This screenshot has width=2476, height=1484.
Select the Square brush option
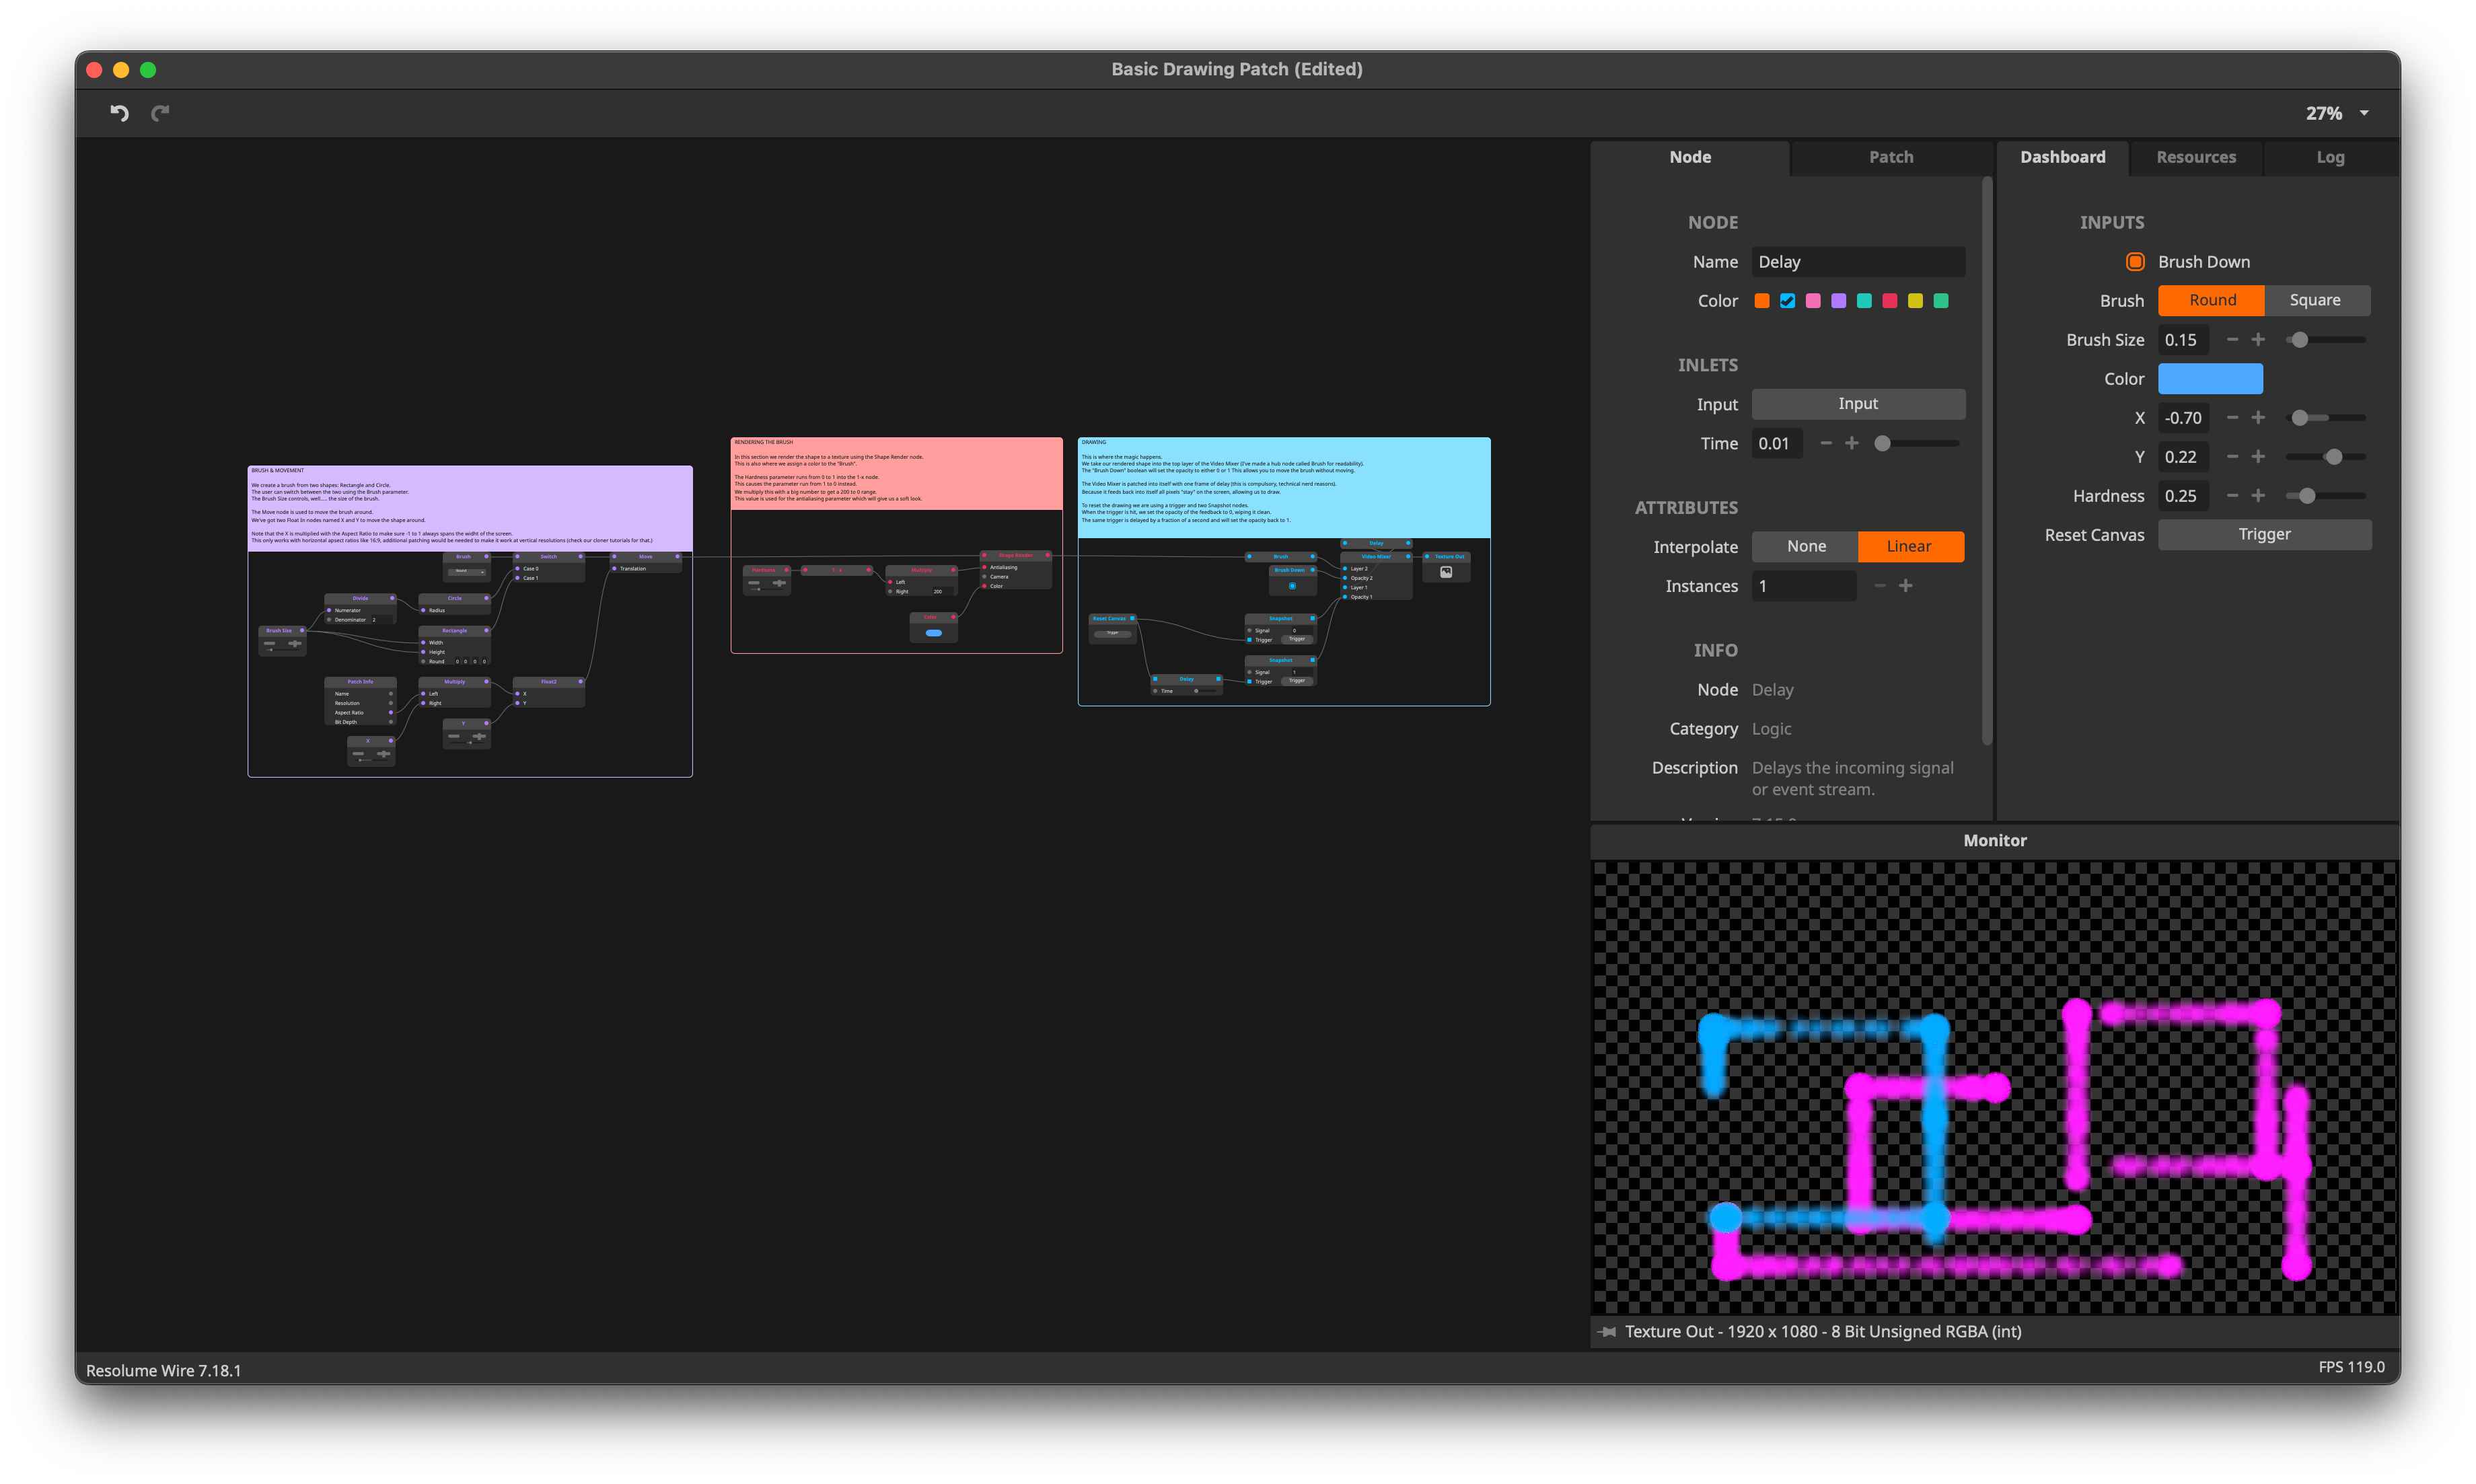pyautogui.click(x=2315, y=300)
